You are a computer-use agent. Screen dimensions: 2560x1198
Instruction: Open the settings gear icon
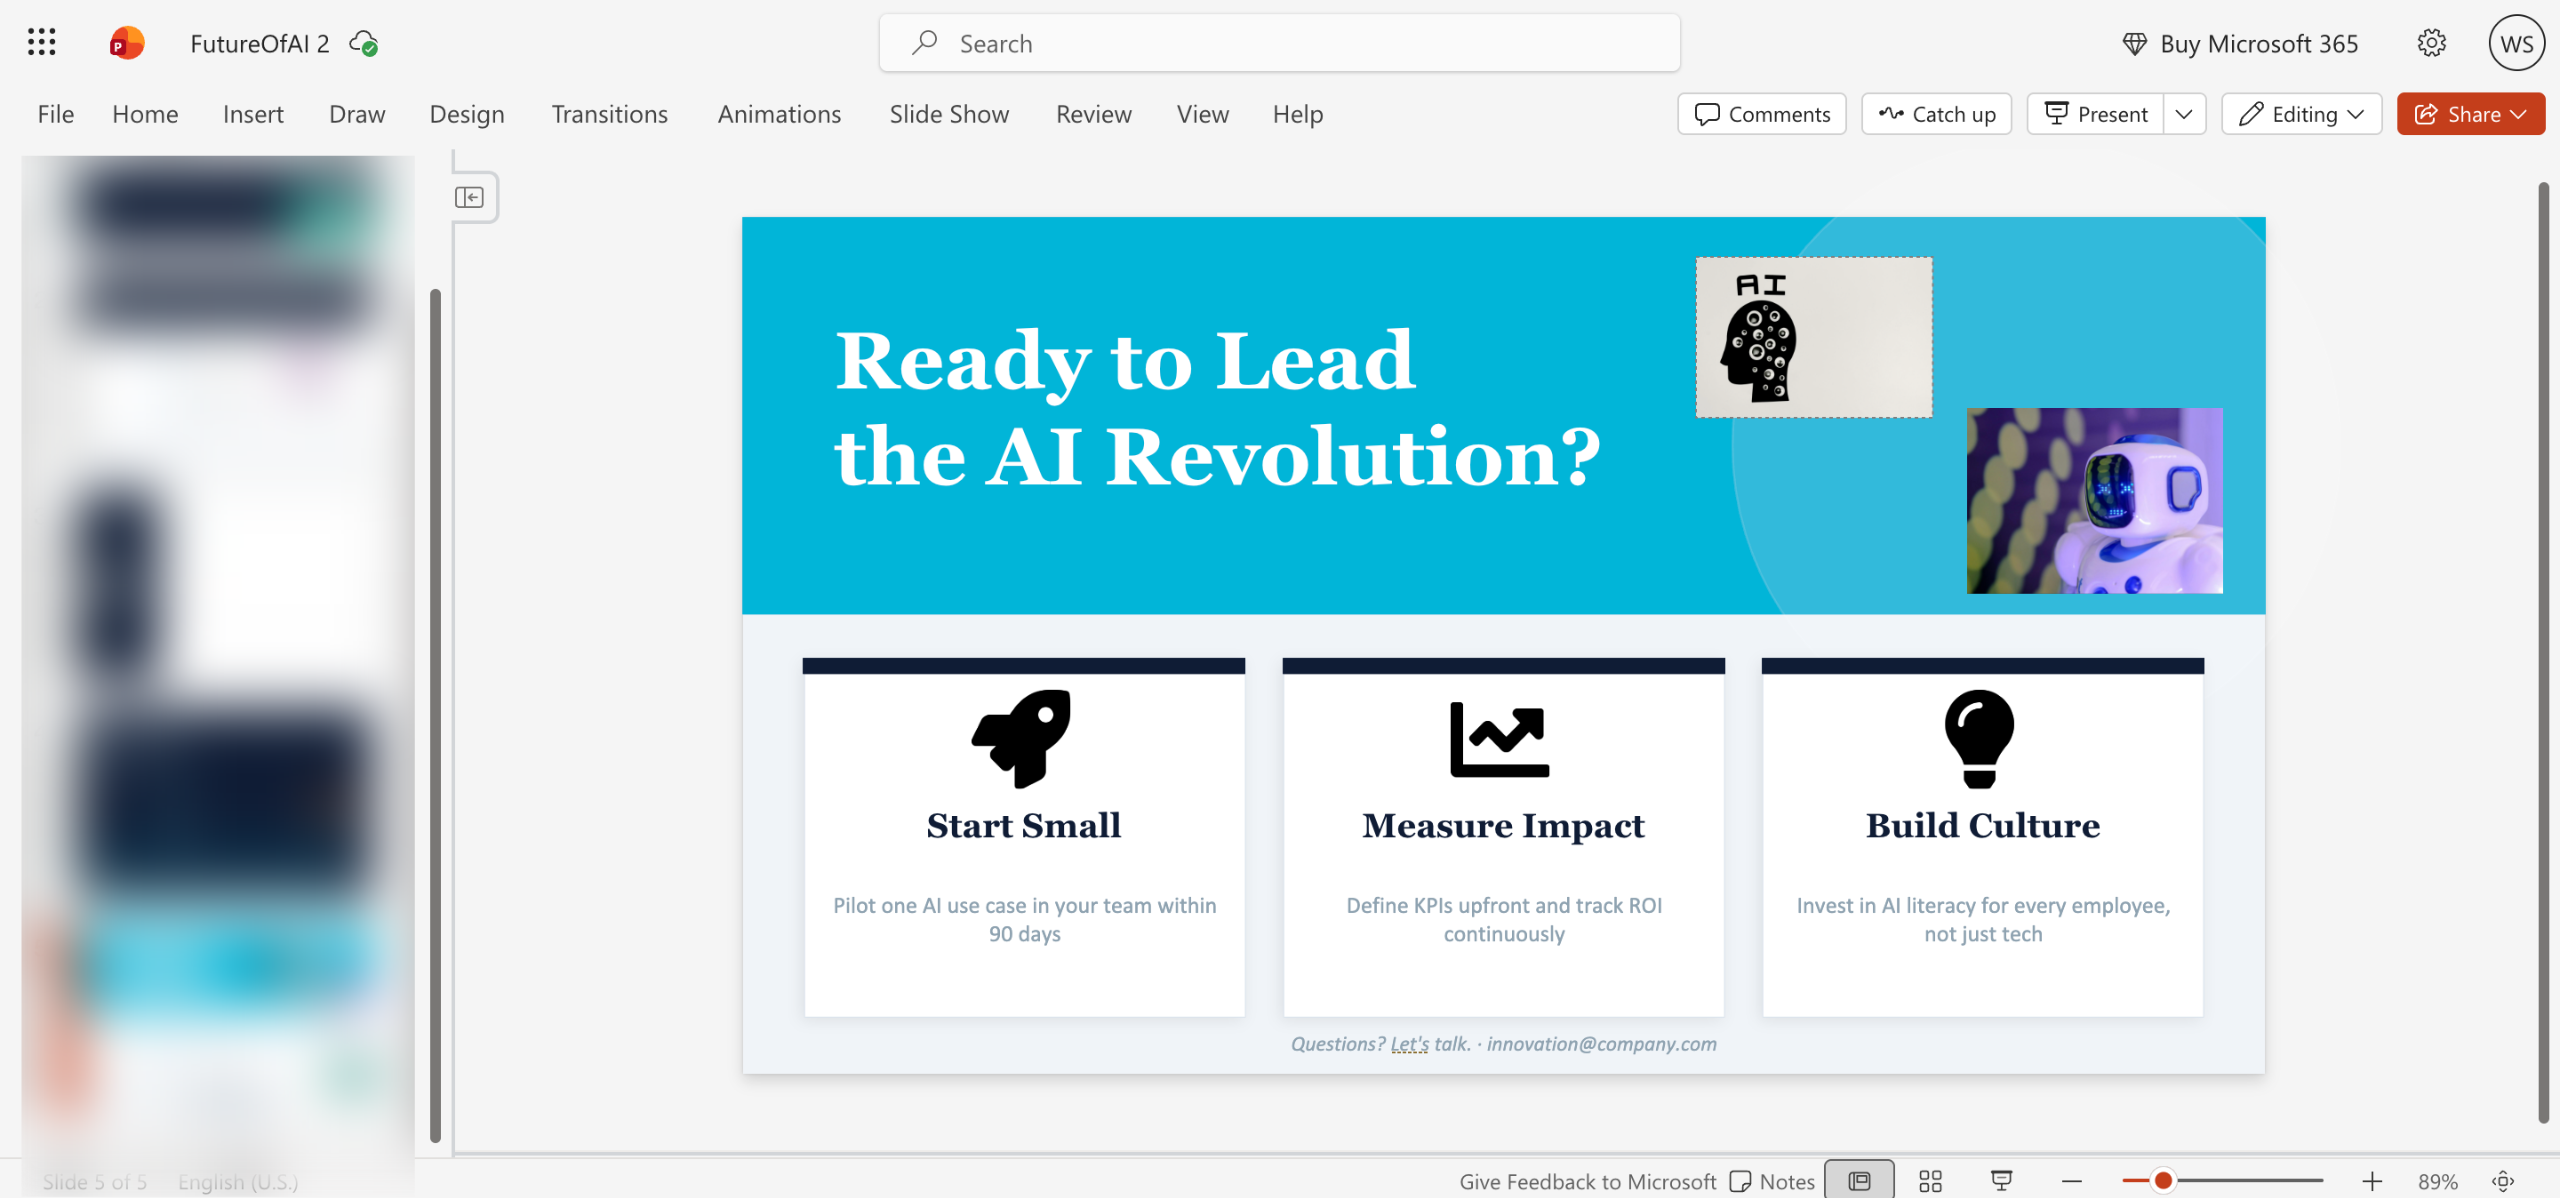[2431, 43]
